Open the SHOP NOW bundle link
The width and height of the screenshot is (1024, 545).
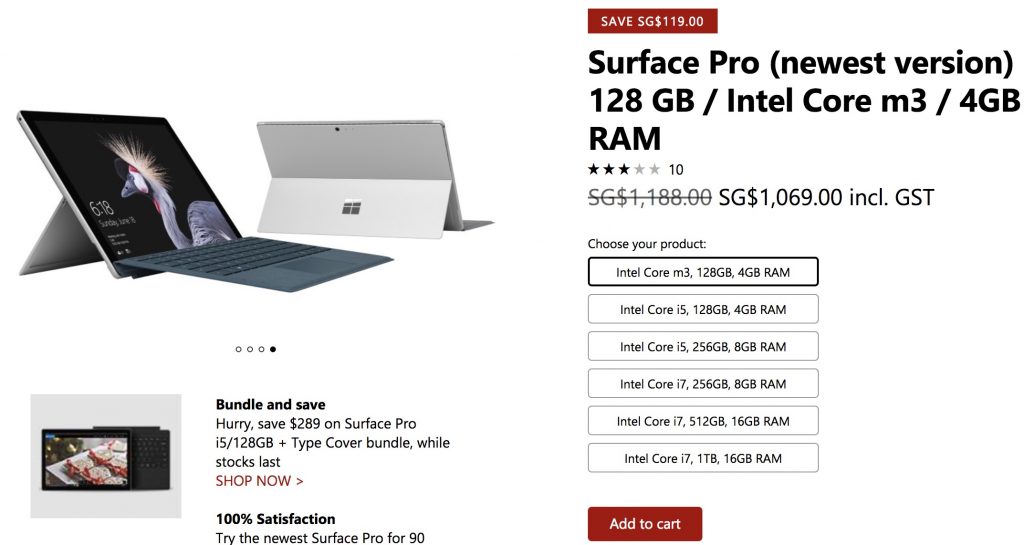[x=259, y=481]
